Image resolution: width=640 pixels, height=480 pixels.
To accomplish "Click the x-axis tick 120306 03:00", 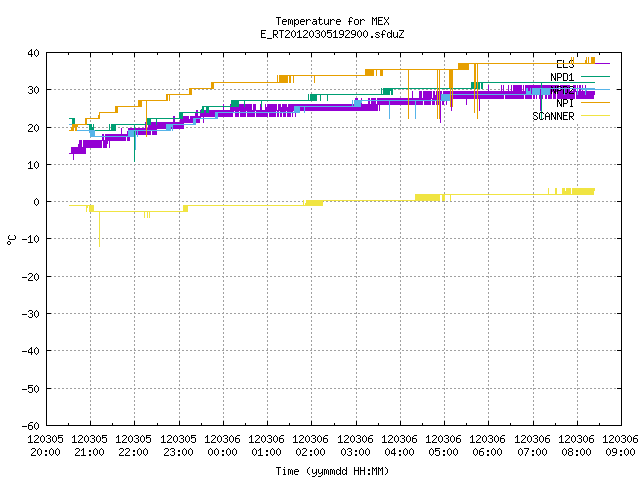I will (355, 446).
